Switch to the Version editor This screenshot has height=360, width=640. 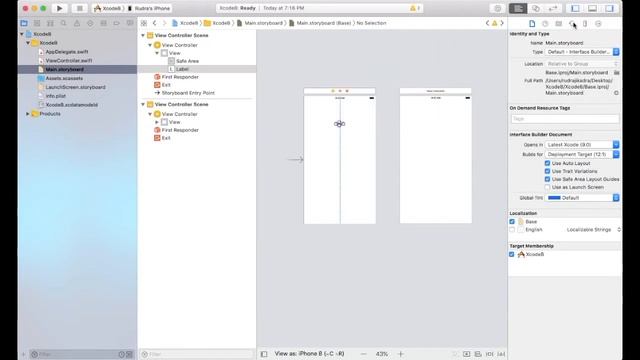click(553, 8)
